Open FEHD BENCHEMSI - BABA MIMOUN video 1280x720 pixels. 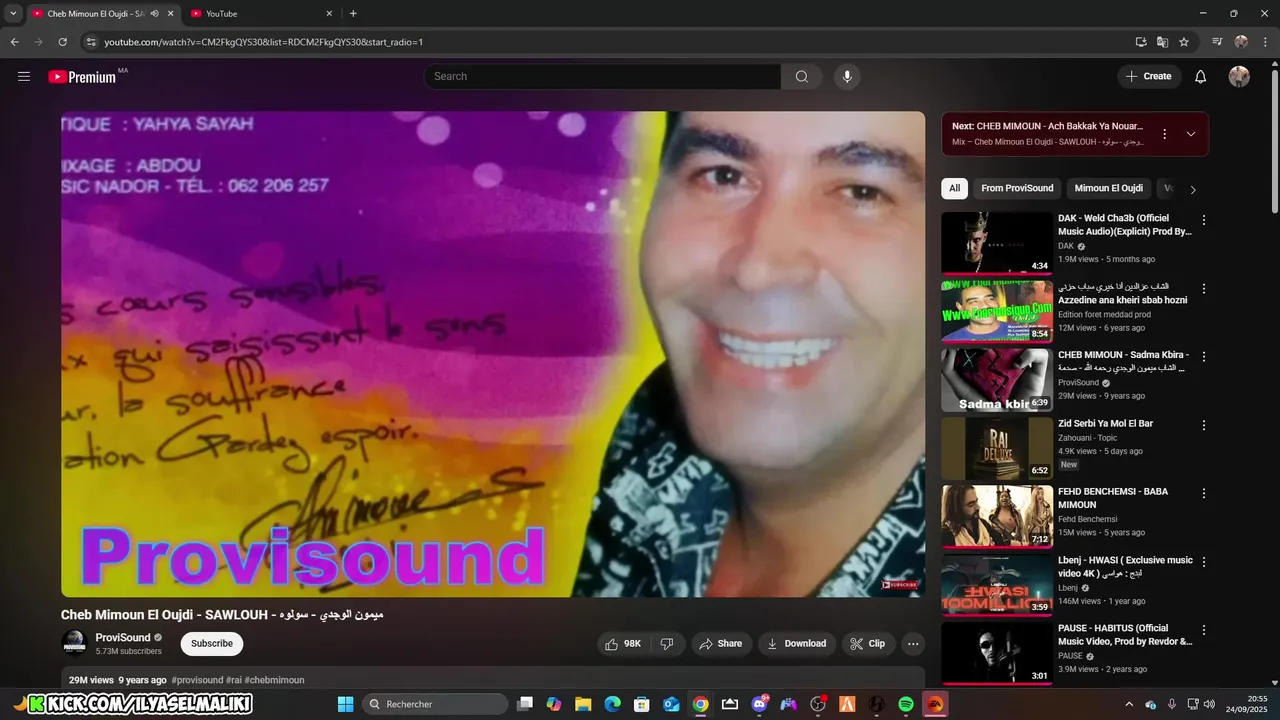(997, 516)
